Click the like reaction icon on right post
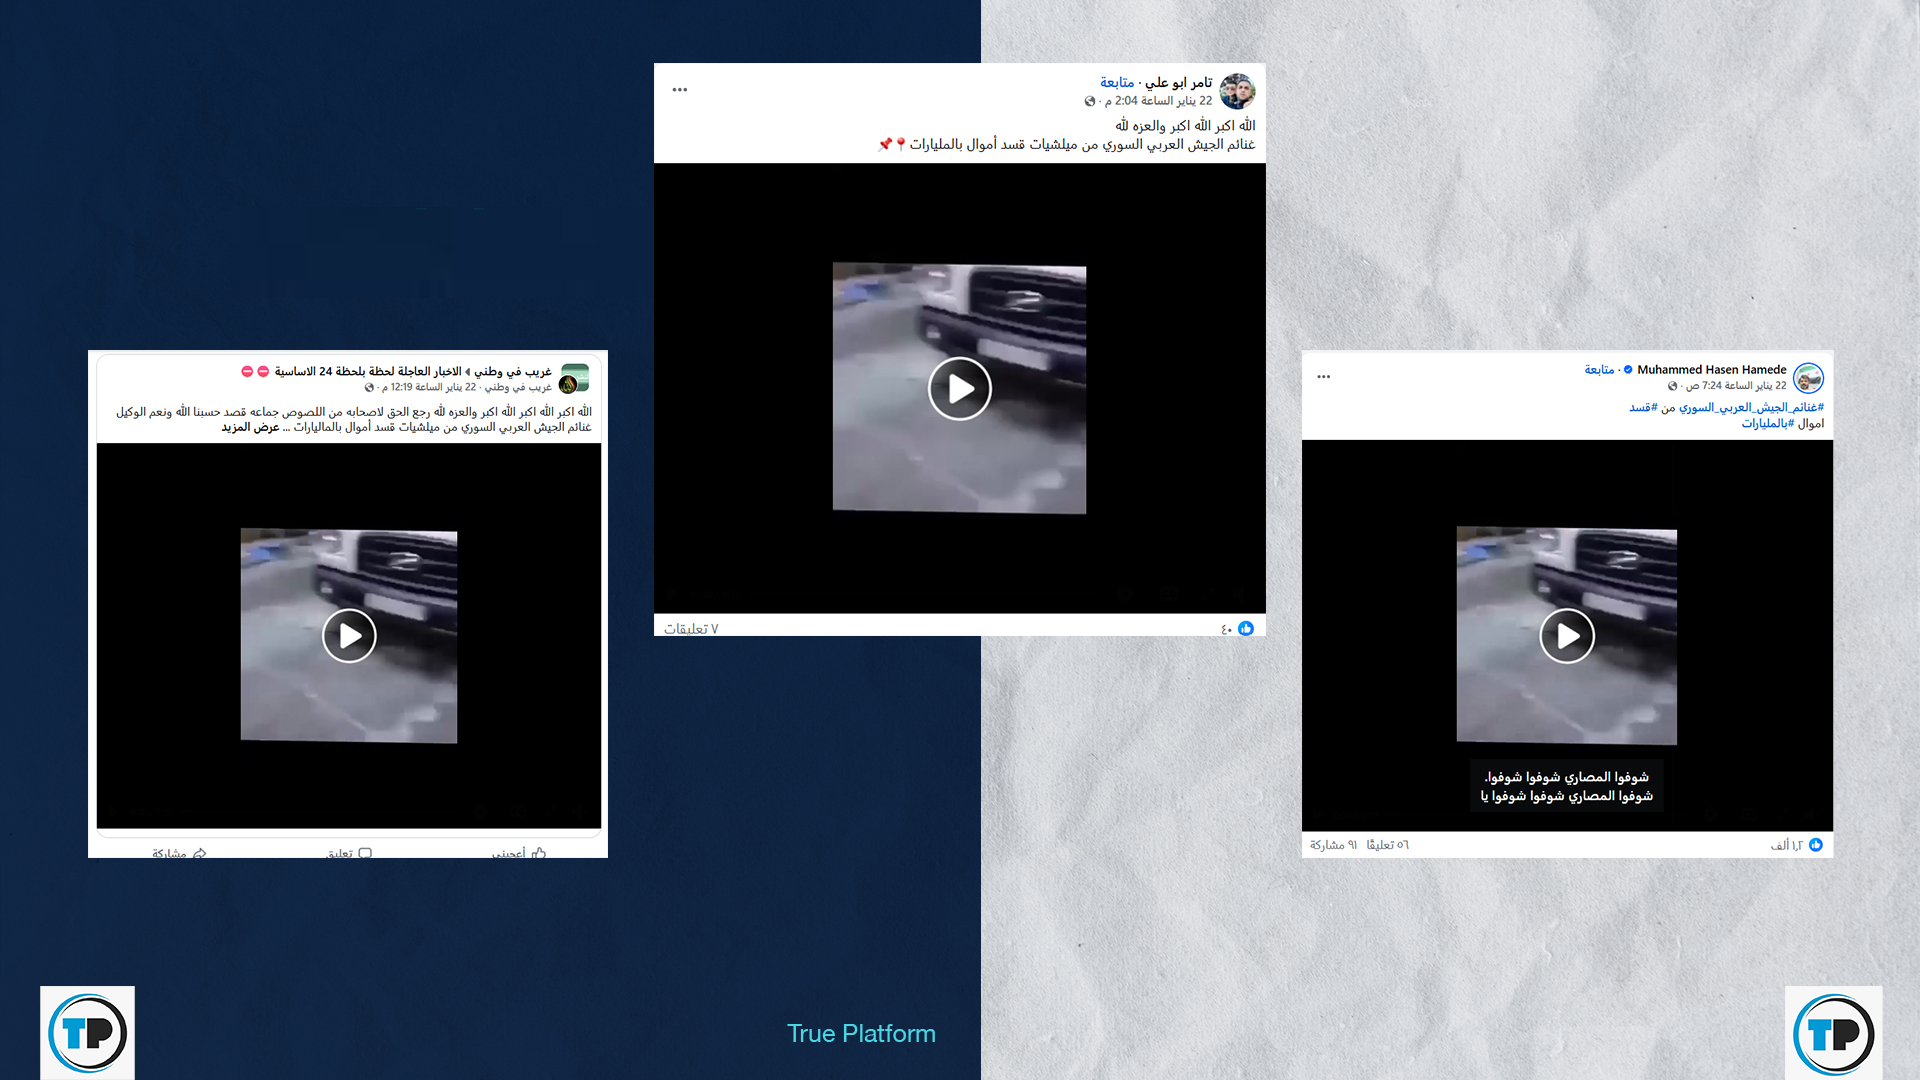The image size is (1920, 1080). pos(1816,845)
